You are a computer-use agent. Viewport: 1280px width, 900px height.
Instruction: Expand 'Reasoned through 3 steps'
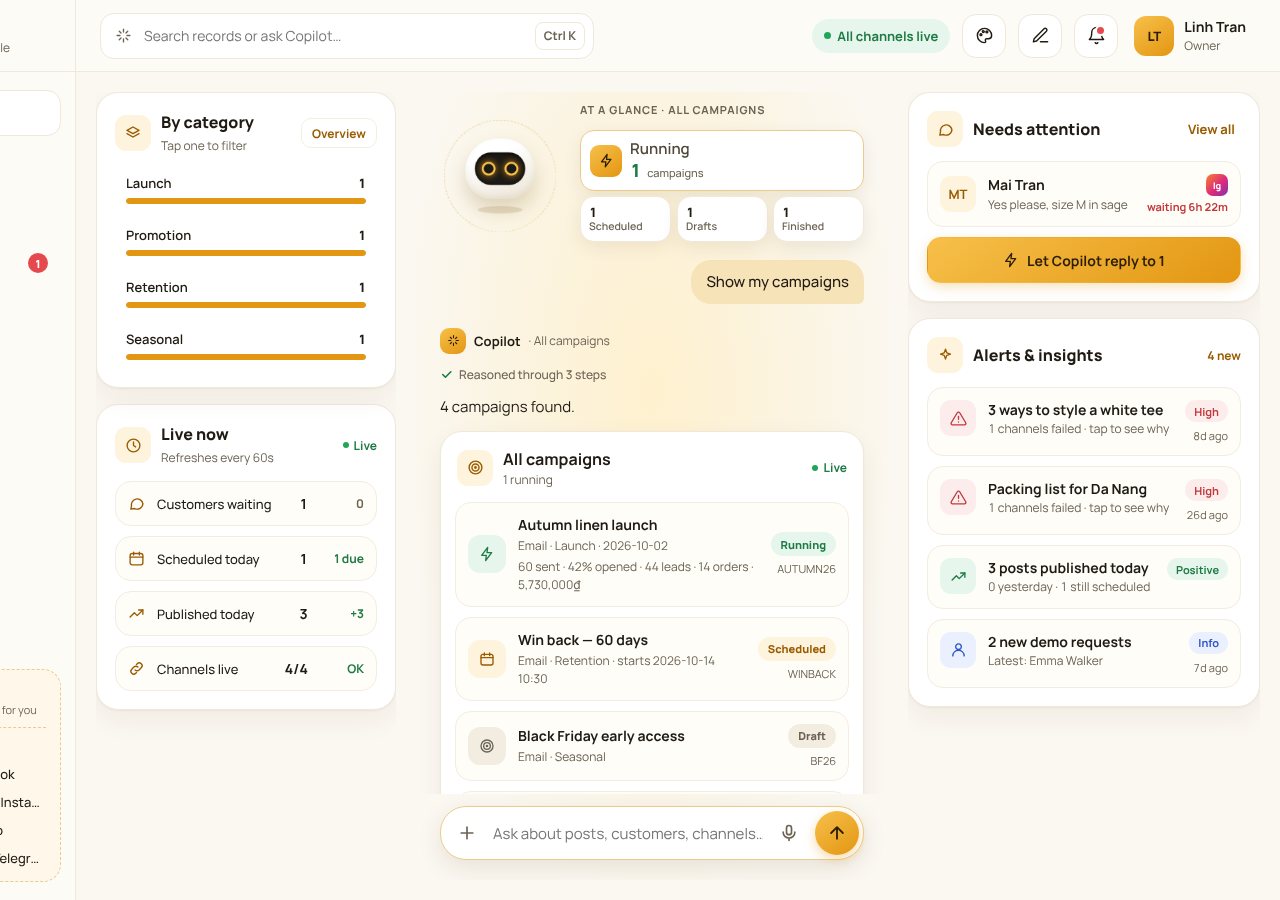pos(524,375)
